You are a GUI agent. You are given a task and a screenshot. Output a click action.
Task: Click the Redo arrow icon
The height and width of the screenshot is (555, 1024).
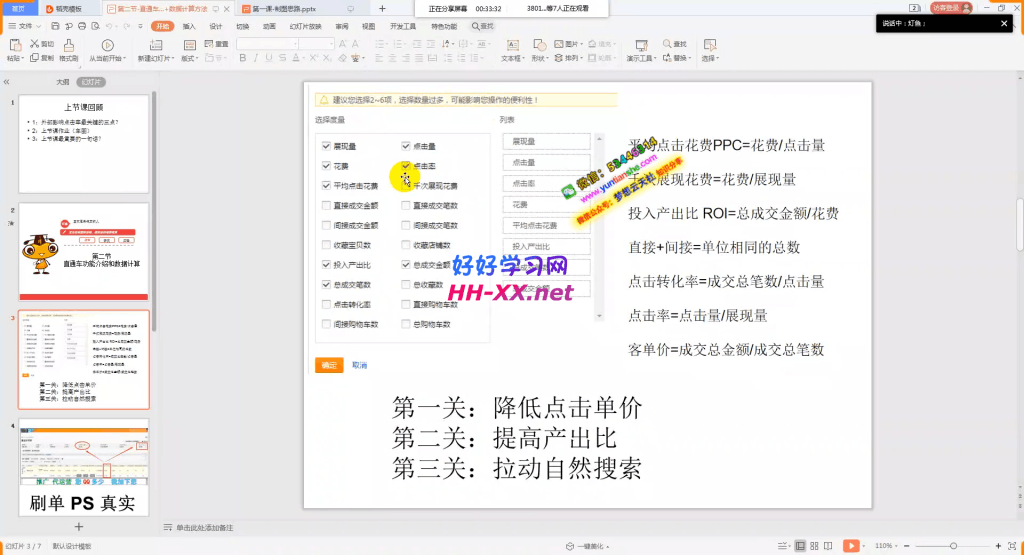click(x=126, y=26)
